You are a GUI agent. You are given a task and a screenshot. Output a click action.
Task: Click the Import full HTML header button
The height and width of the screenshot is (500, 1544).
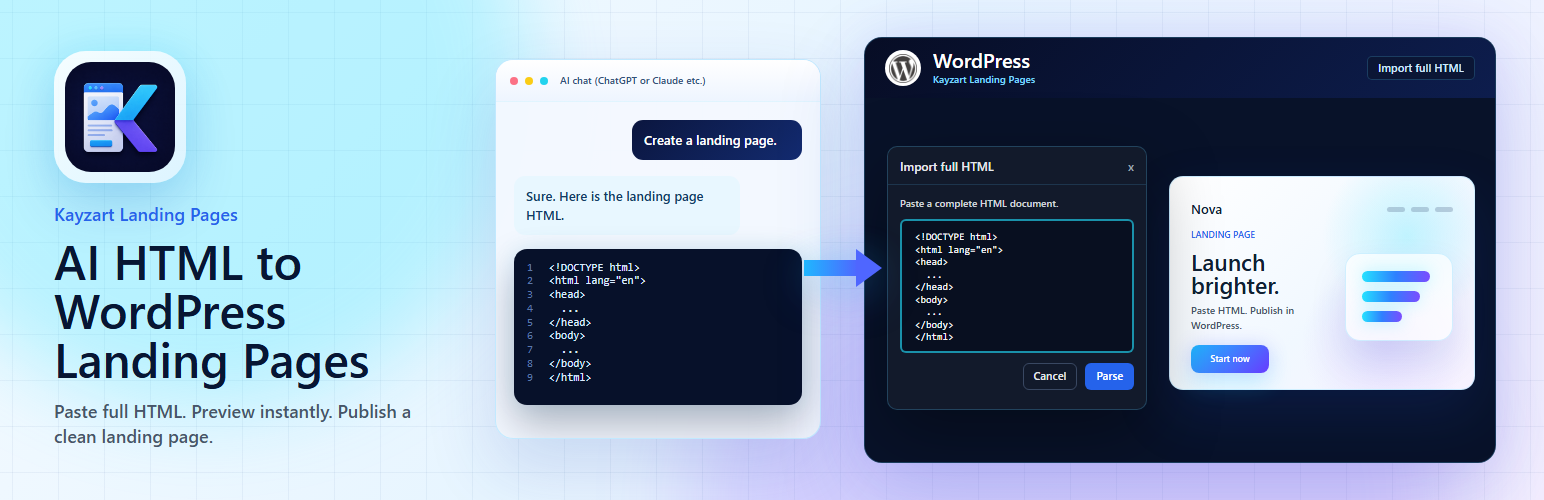pos(1420,68)
